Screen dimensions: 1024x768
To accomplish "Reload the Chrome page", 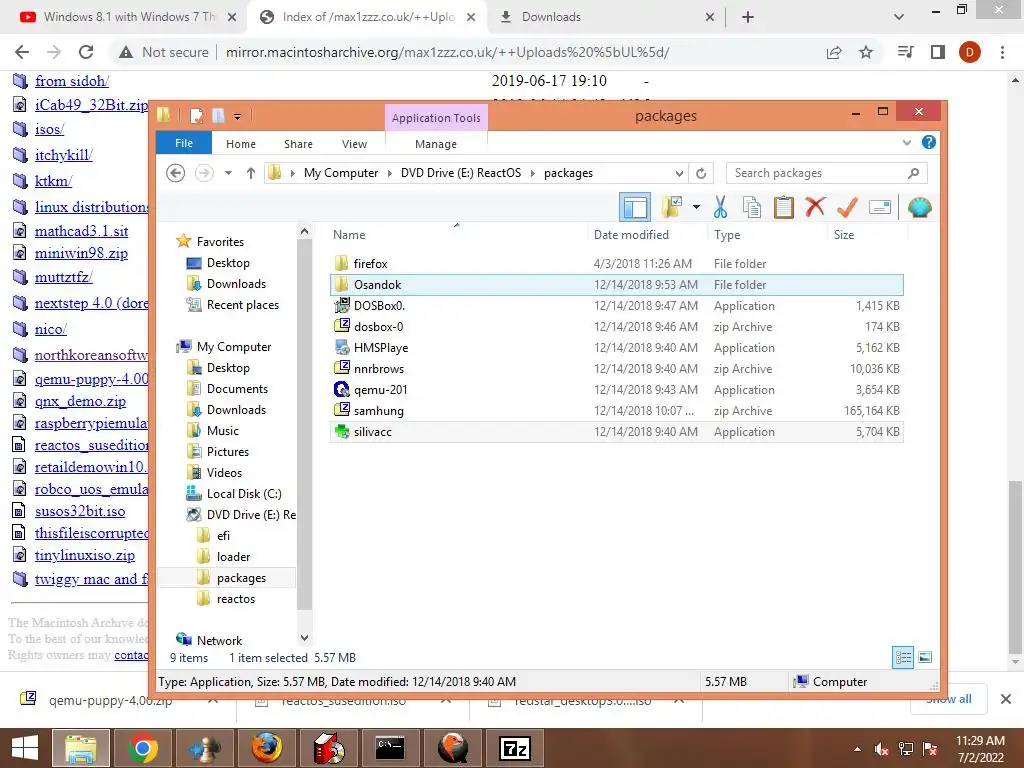I will [86, 52].
